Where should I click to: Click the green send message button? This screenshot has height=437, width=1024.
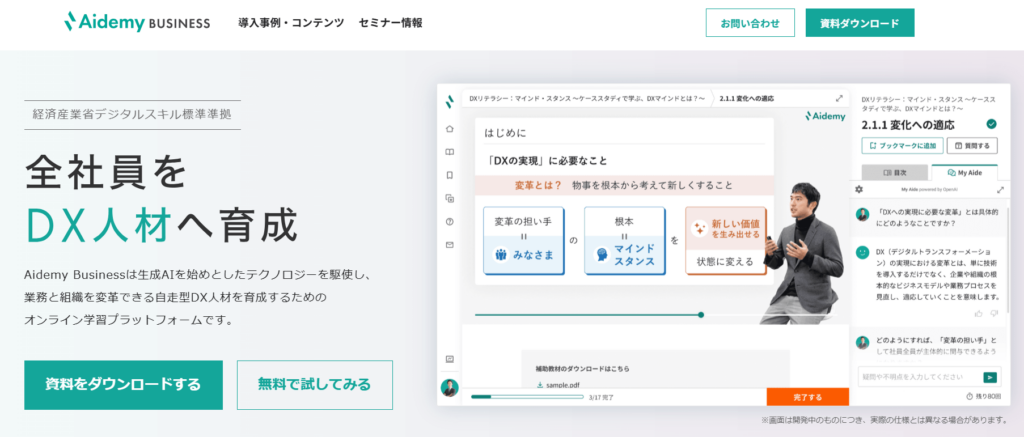click(992, 377)
